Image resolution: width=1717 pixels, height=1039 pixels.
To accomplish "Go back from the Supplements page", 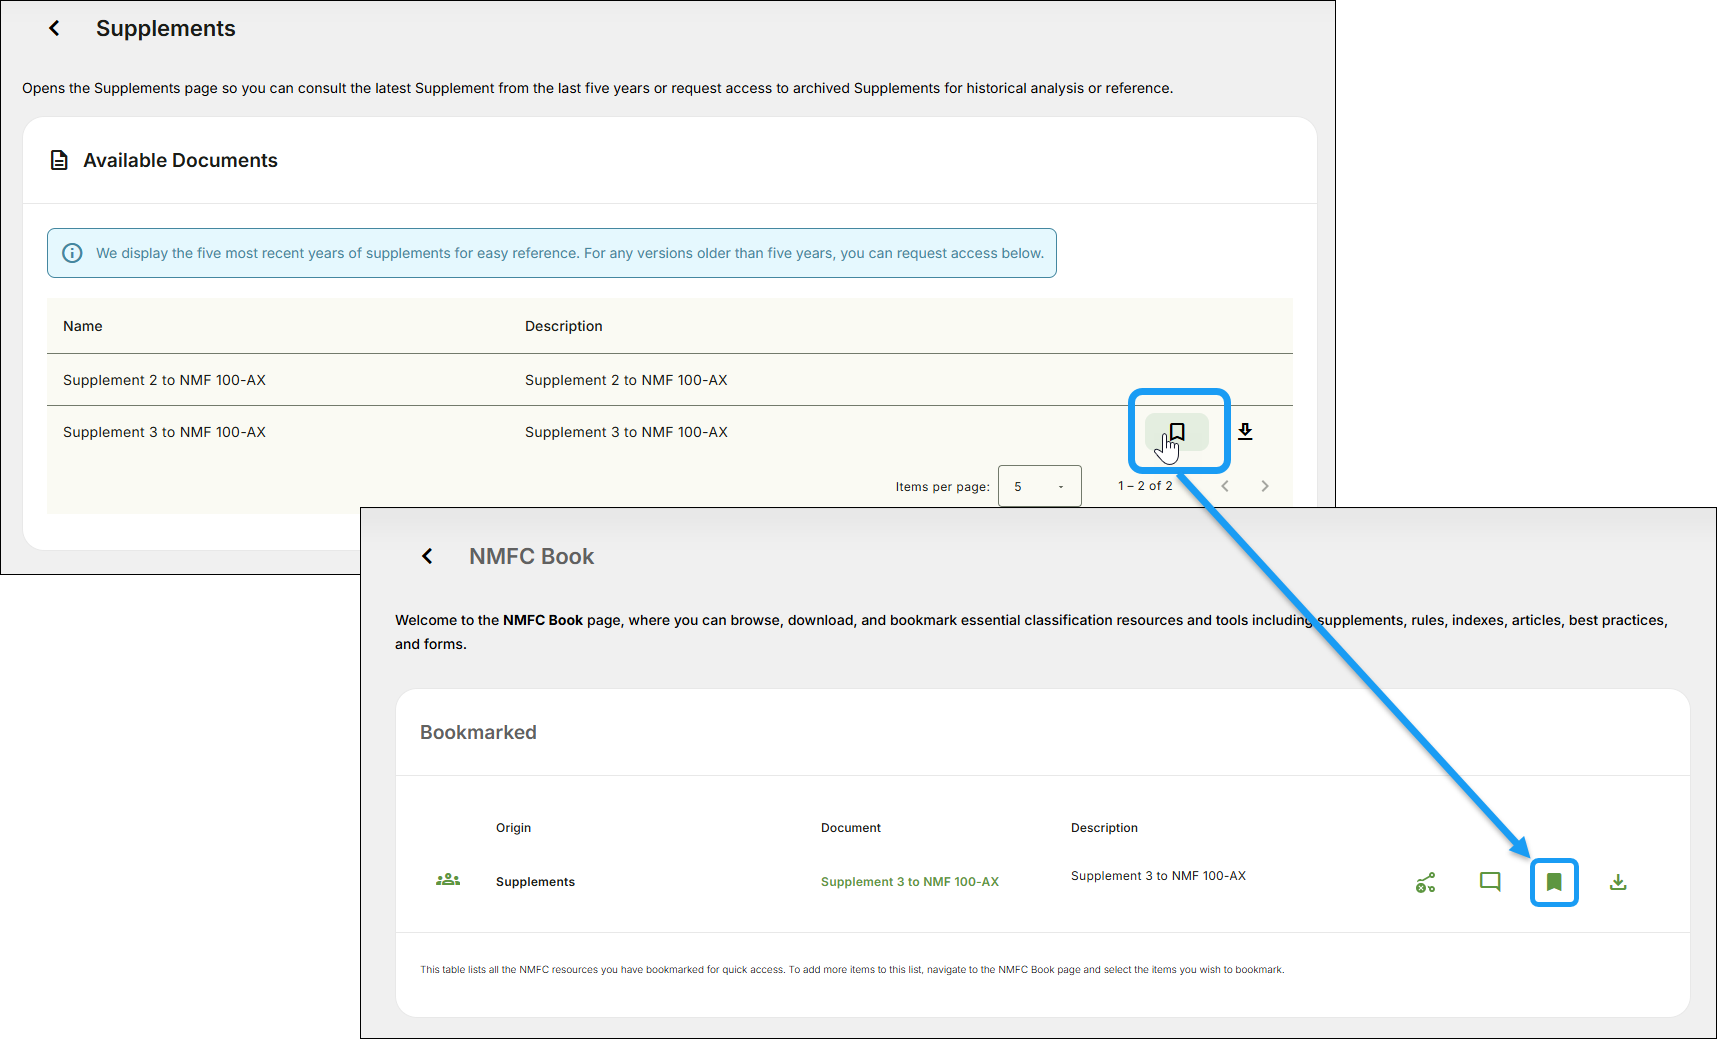I will tap(54, 29).
